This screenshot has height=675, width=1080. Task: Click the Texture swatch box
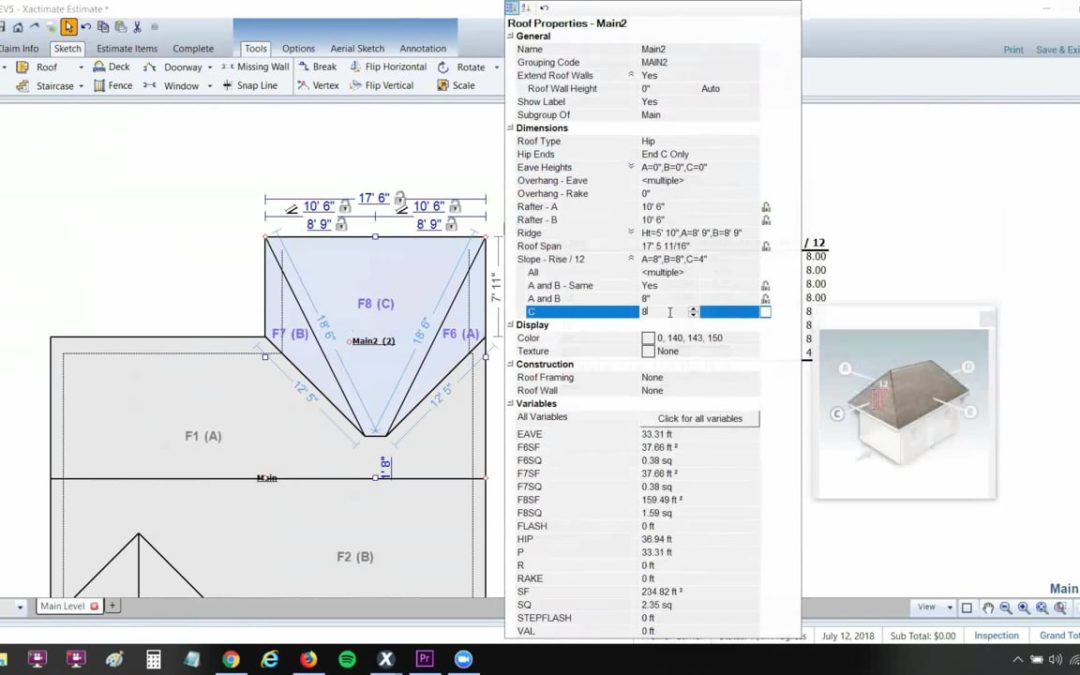point(647,351)
